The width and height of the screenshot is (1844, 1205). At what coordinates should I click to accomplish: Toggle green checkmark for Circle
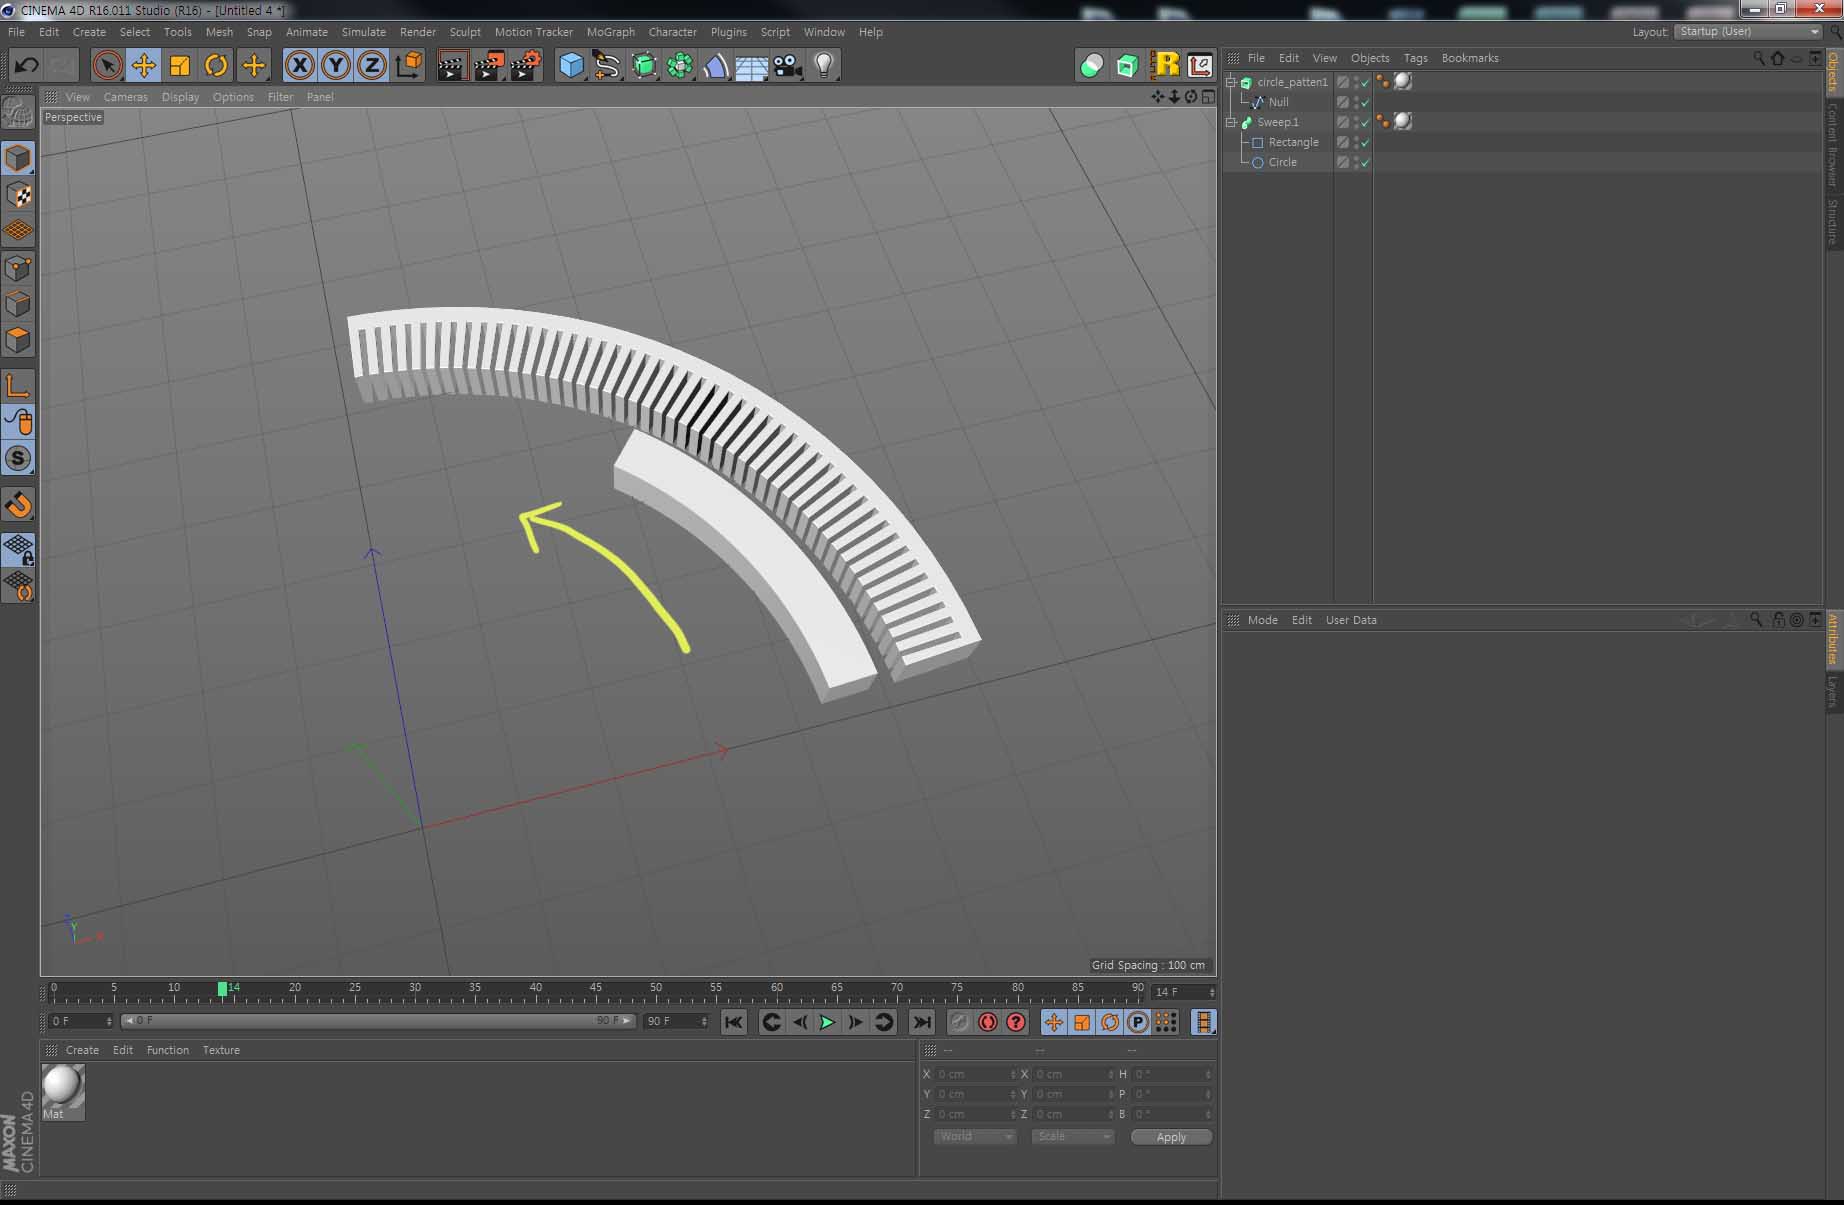point(1365,162)
